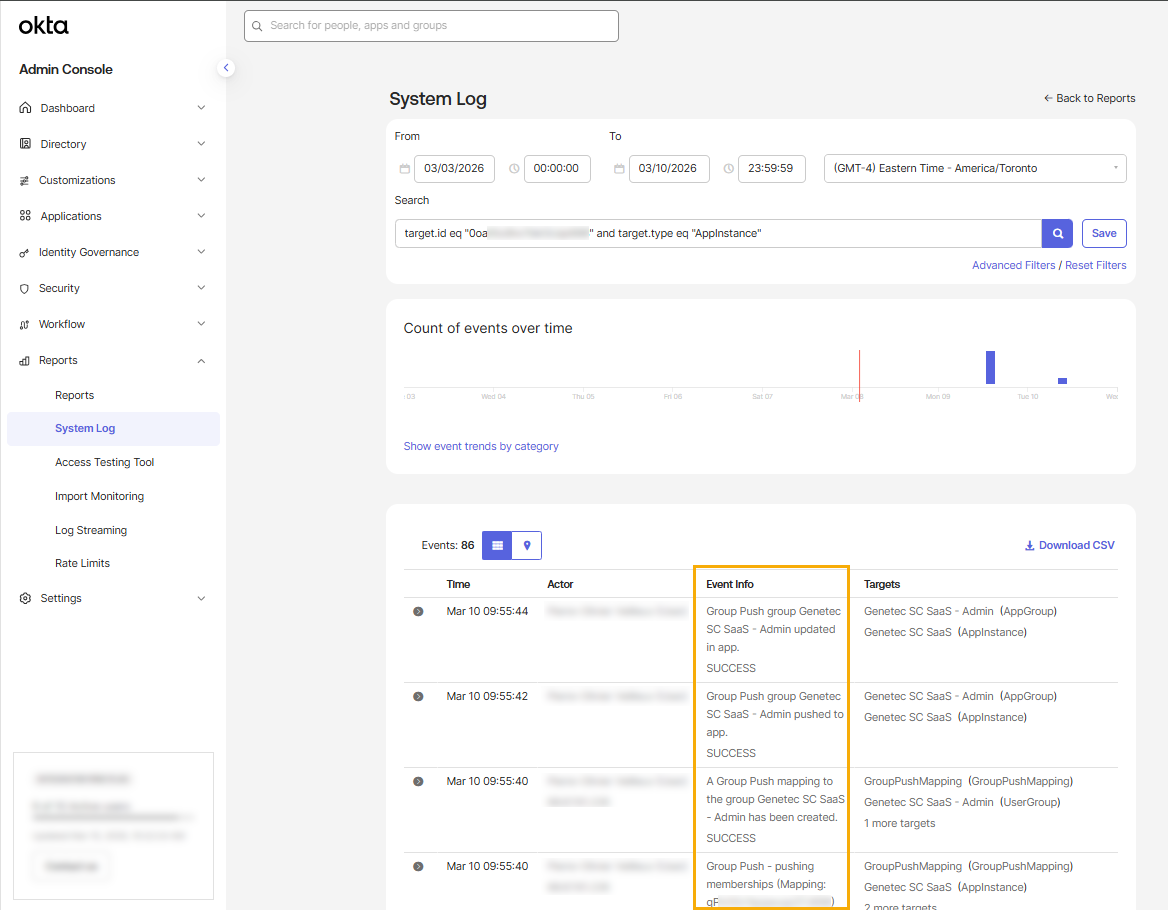Image resolution: width=1168 pixels, height=910 pixels.
Task: Open Access Testing Tool
Action: click(104, 462)
